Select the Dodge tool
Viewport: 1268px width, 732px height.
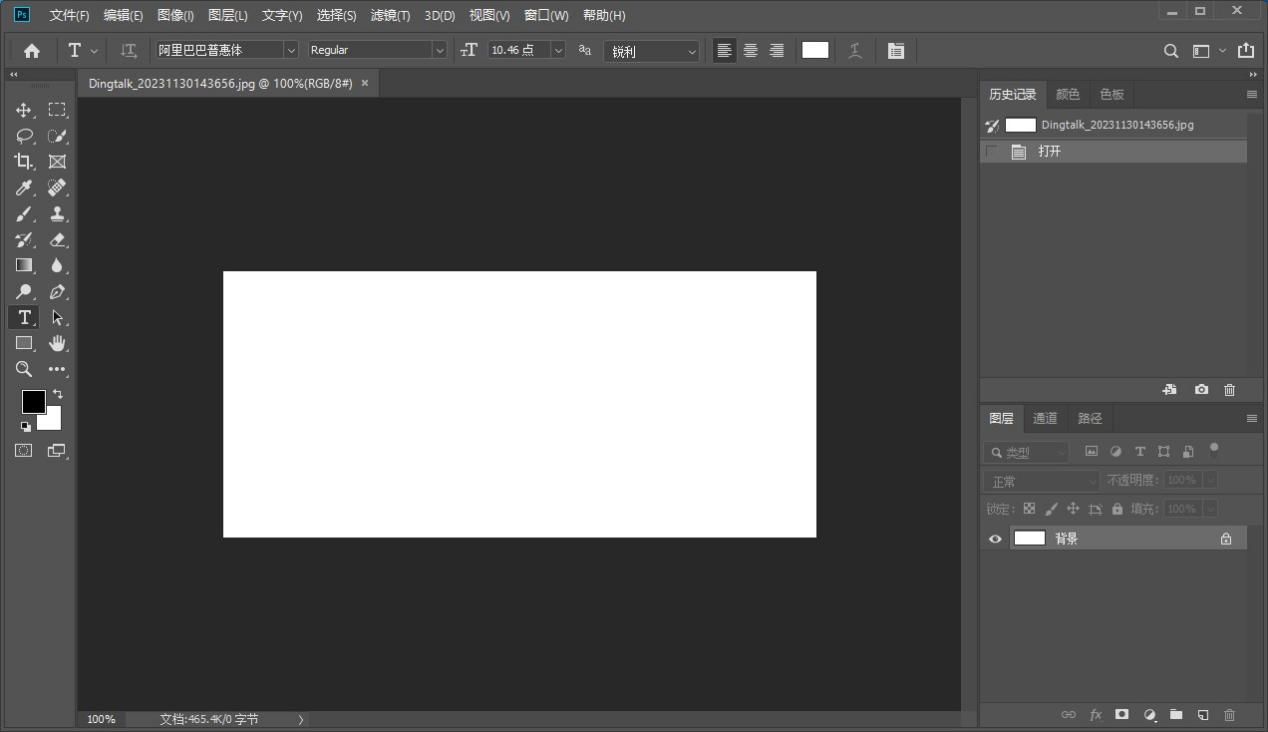click(24, 292)
